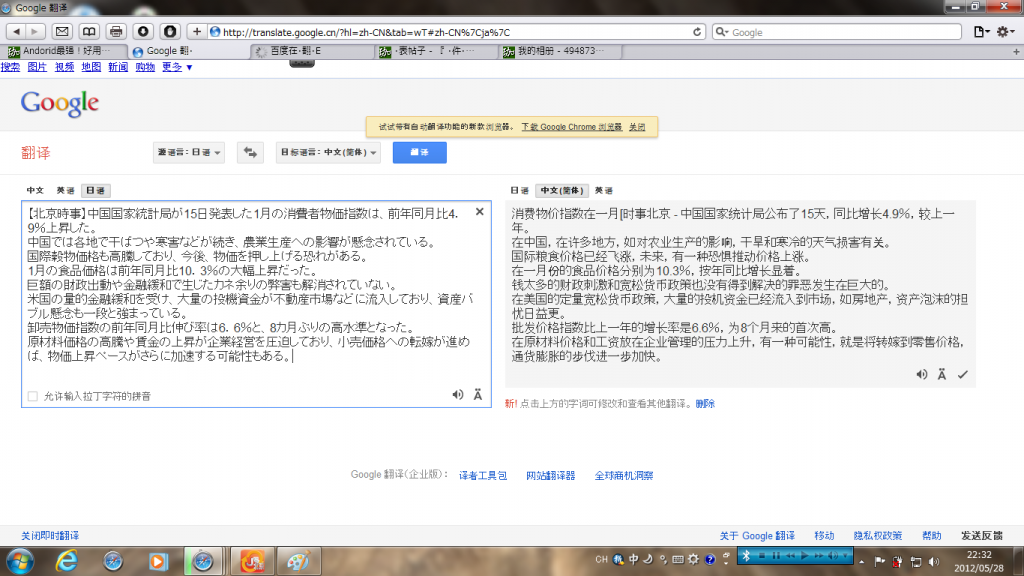This screenshot has height=576, width=1024.
Task: Open downloads with the down-arrow icon
Action: click(143, 31)
